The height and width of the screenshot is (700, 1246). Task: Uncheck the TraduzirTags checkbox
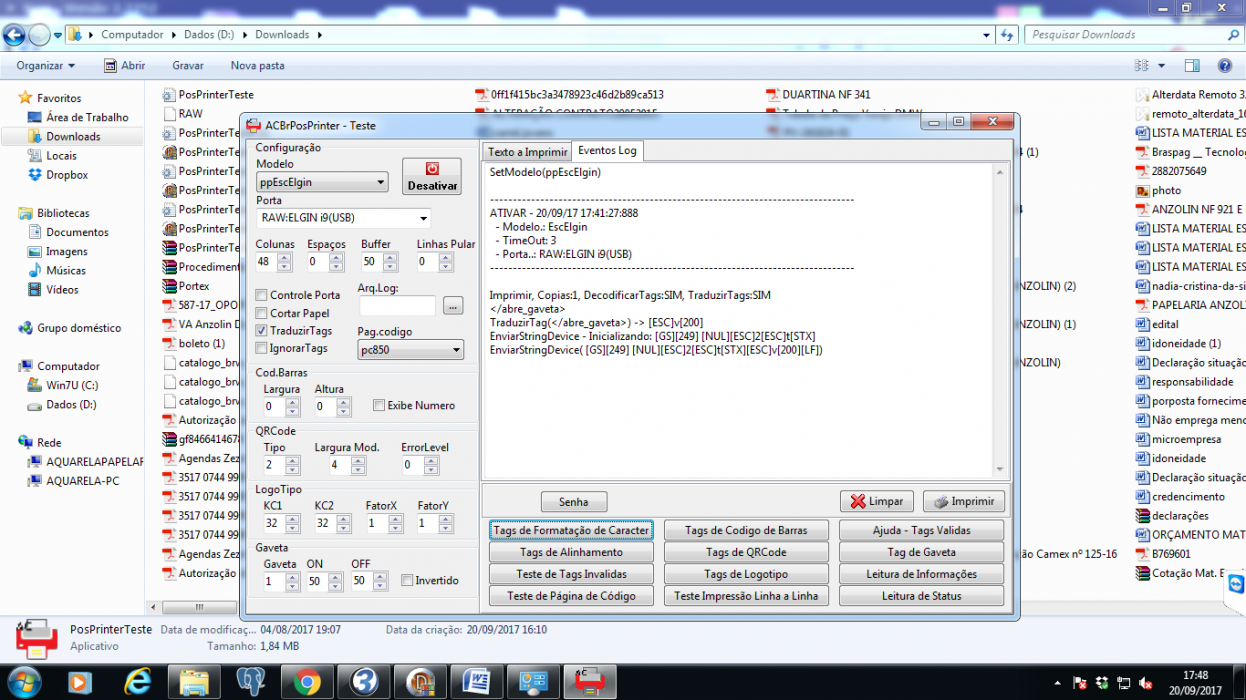[262, 331]
